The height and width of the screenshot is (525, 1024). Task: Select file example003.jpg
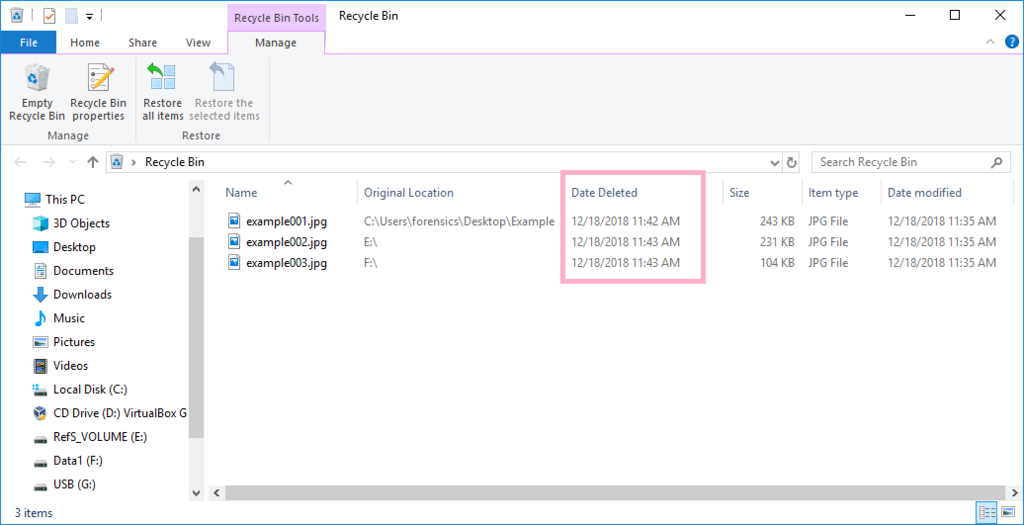(x=287, y=263)
